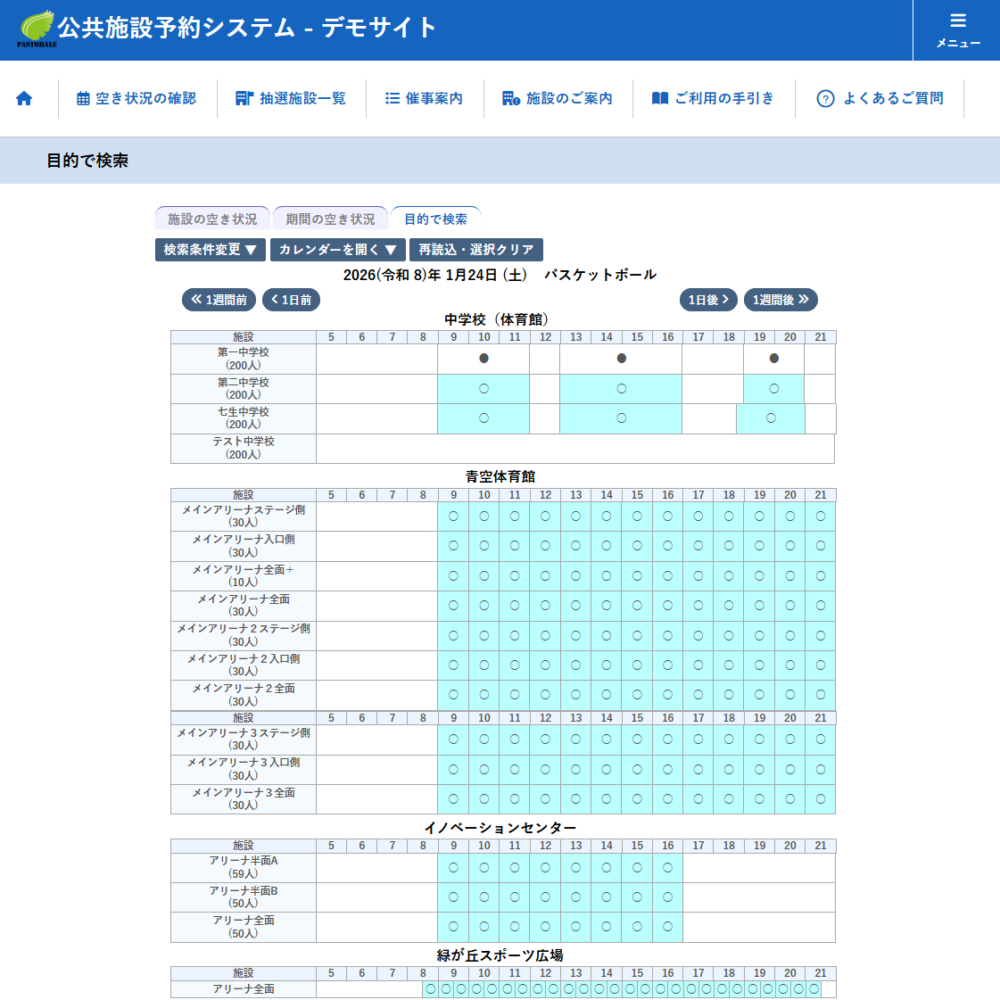Click the PASTORALE site logo
This screenshot has height=1000, width=1000.
[36, 28]
